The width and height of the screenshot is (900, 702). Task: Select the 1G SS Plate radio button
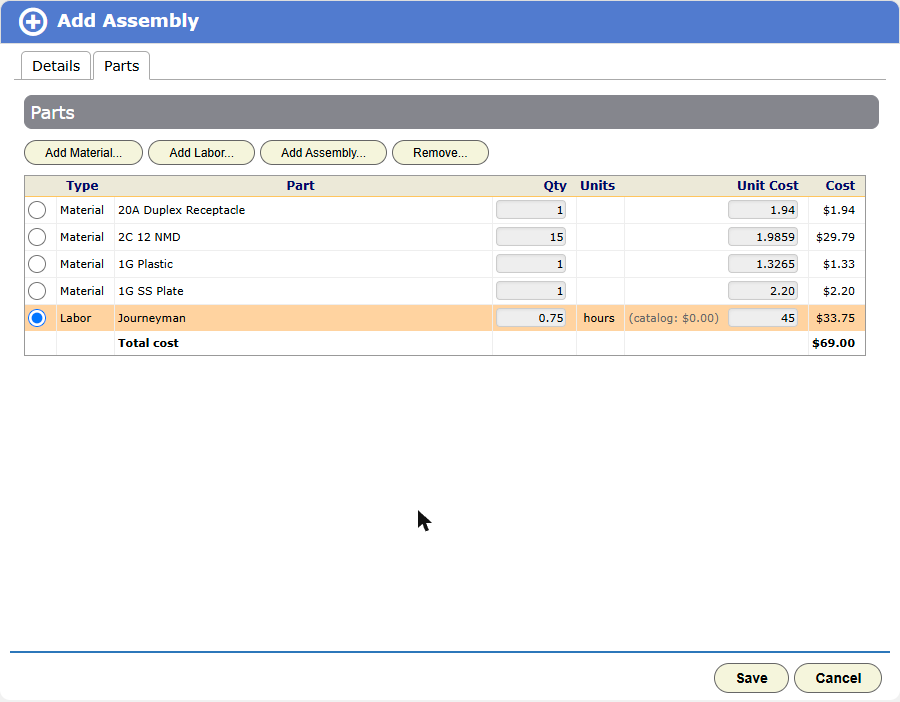[37, 291]
